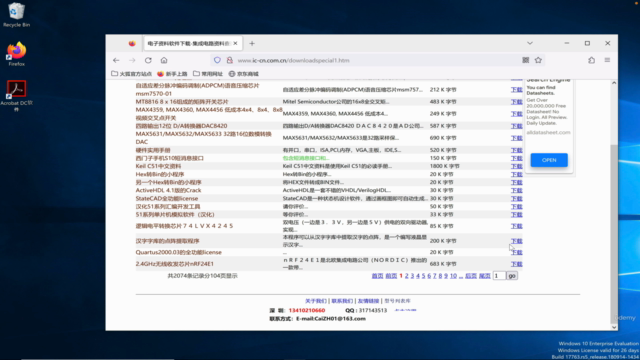
Task: Open Recycle Bin on the desktop
Action: point(16,15)
